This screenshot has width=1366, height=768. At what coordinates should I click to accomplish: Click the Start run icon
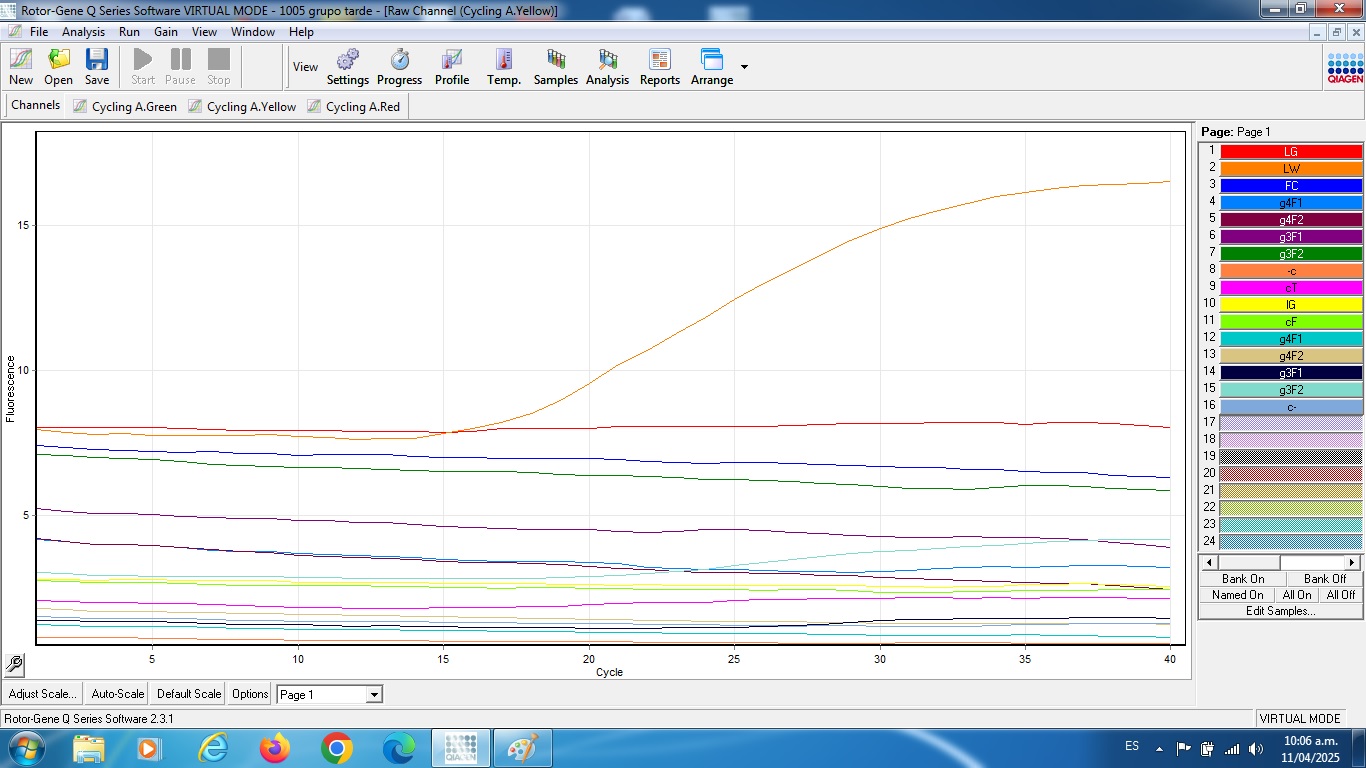point(143,67)
